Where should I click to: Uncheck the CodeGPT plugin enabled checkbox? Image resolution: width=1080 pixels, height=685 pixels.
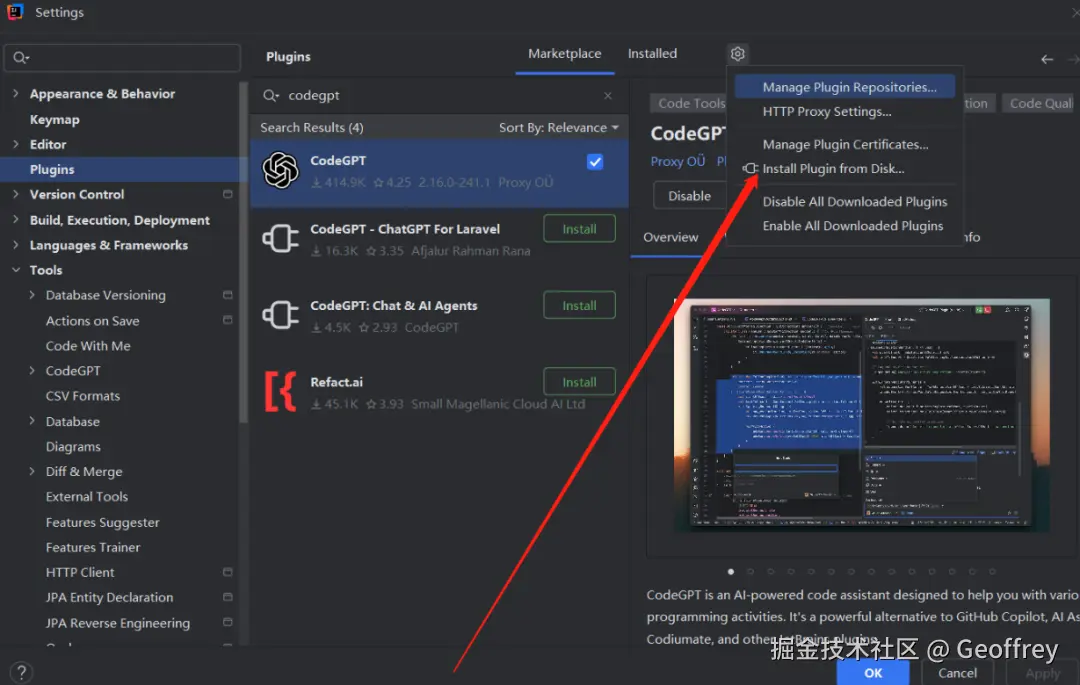tap(595, 162)
